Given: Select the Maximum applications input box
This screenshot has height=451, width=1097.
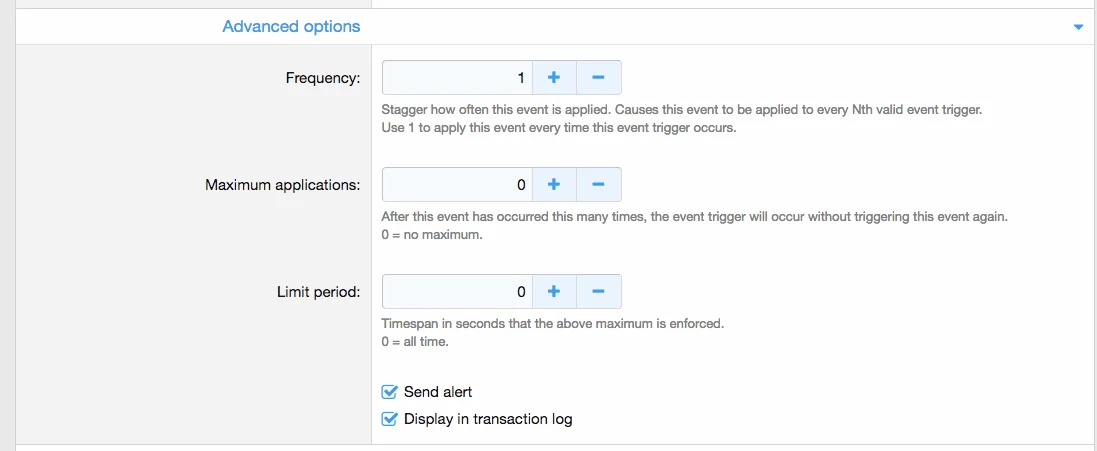Looking at the screenshot, I should click(457, 184).
